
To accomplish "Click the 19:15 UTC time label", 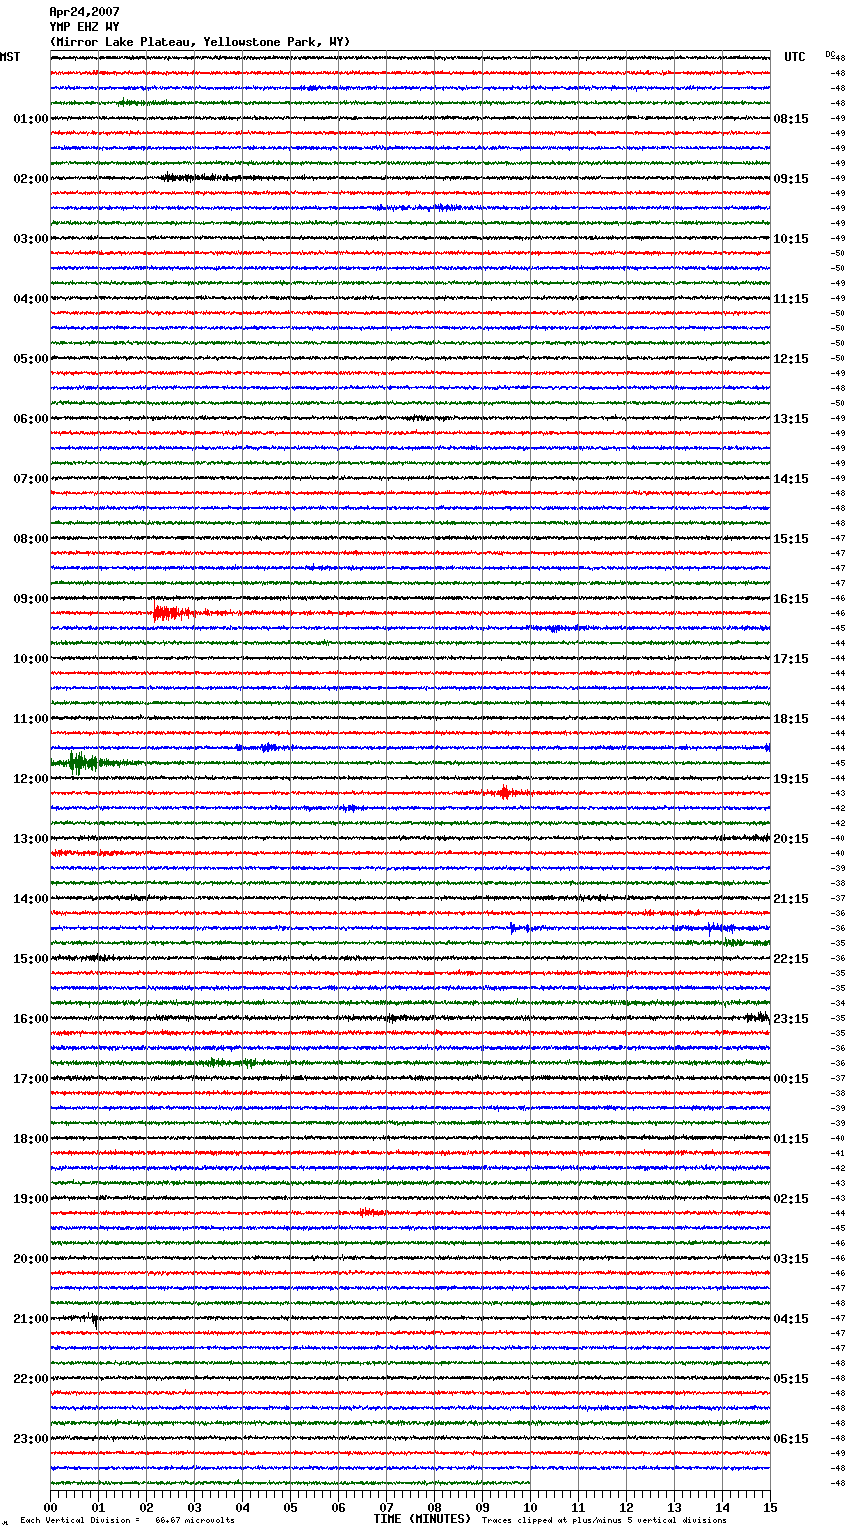I will pos(791,779).
